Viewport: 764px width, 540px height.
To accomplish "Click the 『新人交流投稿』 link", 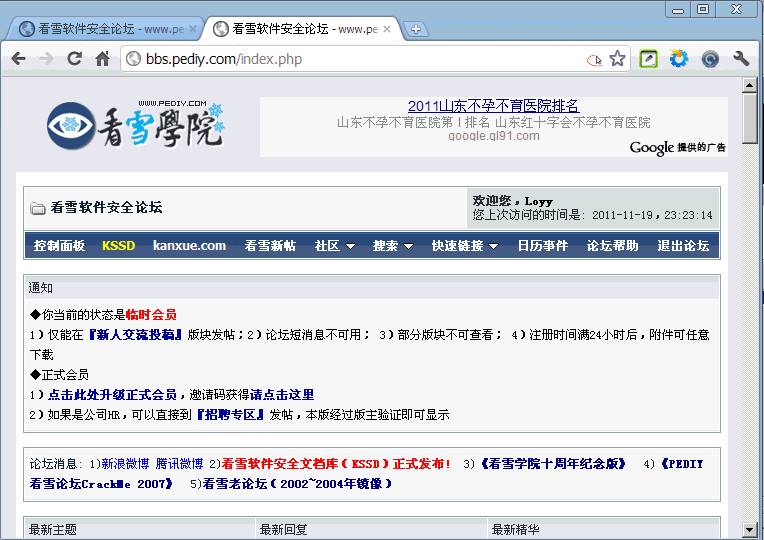I will click(x=135, y=335).
